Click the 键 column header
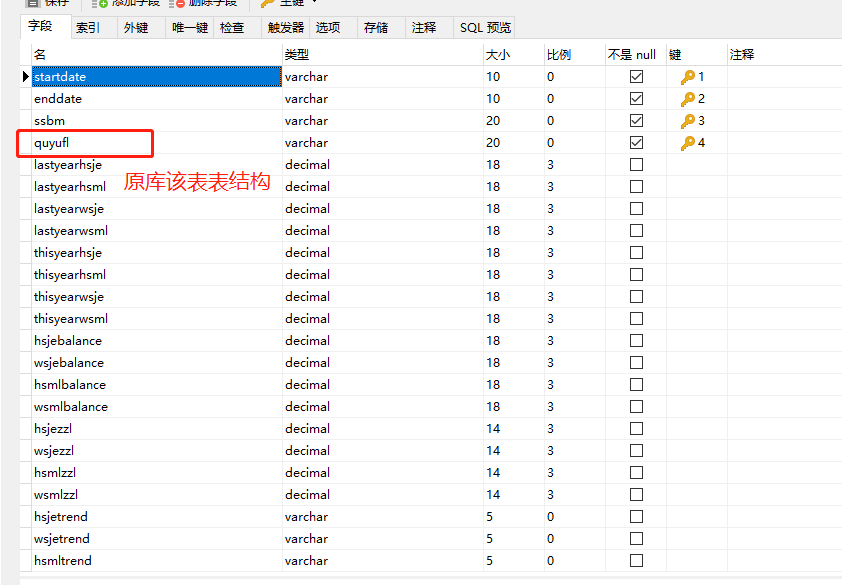Viewport: 842px width, 585px height. 696,55
